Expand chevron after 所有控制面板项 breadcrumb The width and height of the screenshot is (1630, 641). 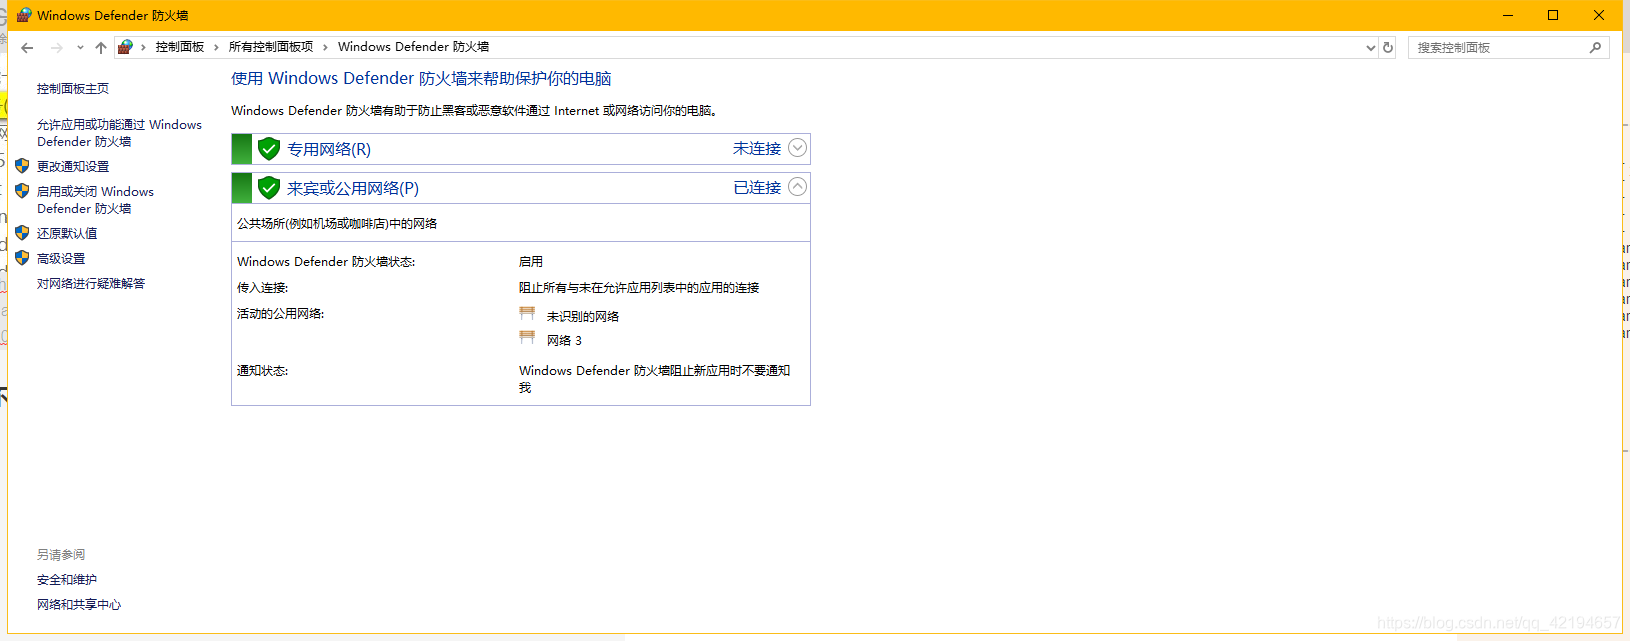coord(325,47)
